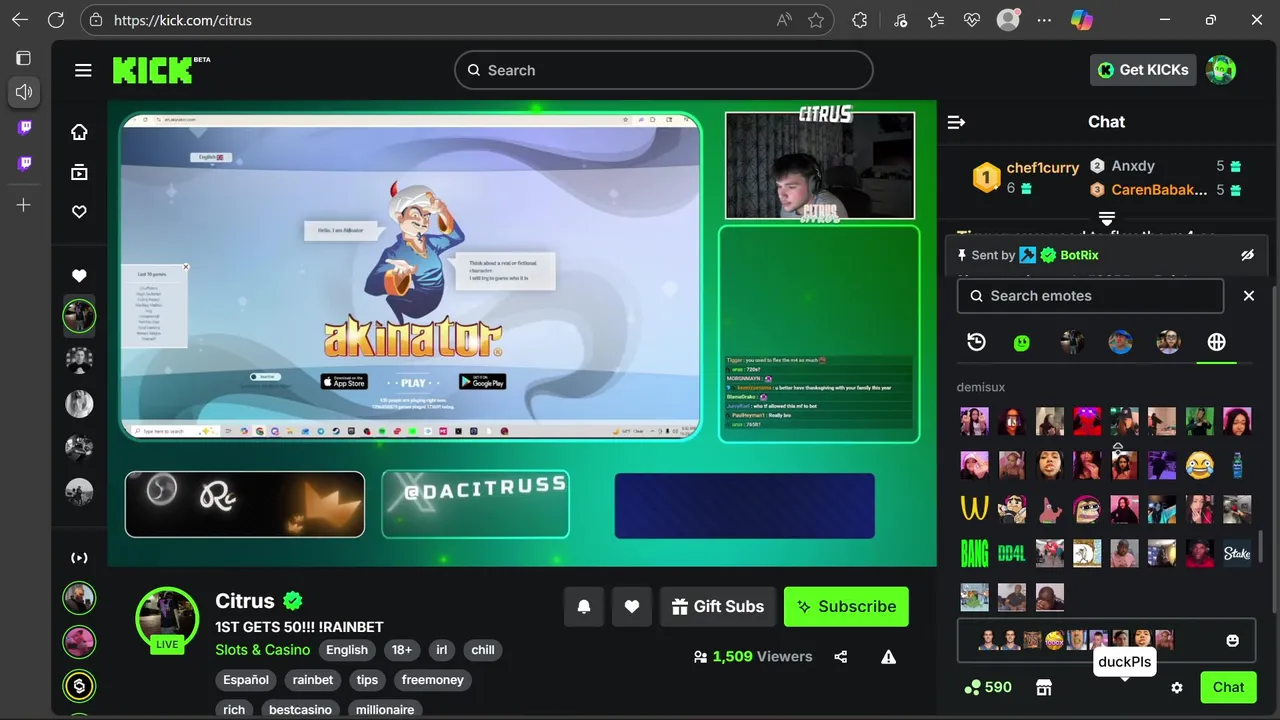The image size is (1280, 720).
Task: Select the 18+ tag
Action: click(x=402, y=650)
